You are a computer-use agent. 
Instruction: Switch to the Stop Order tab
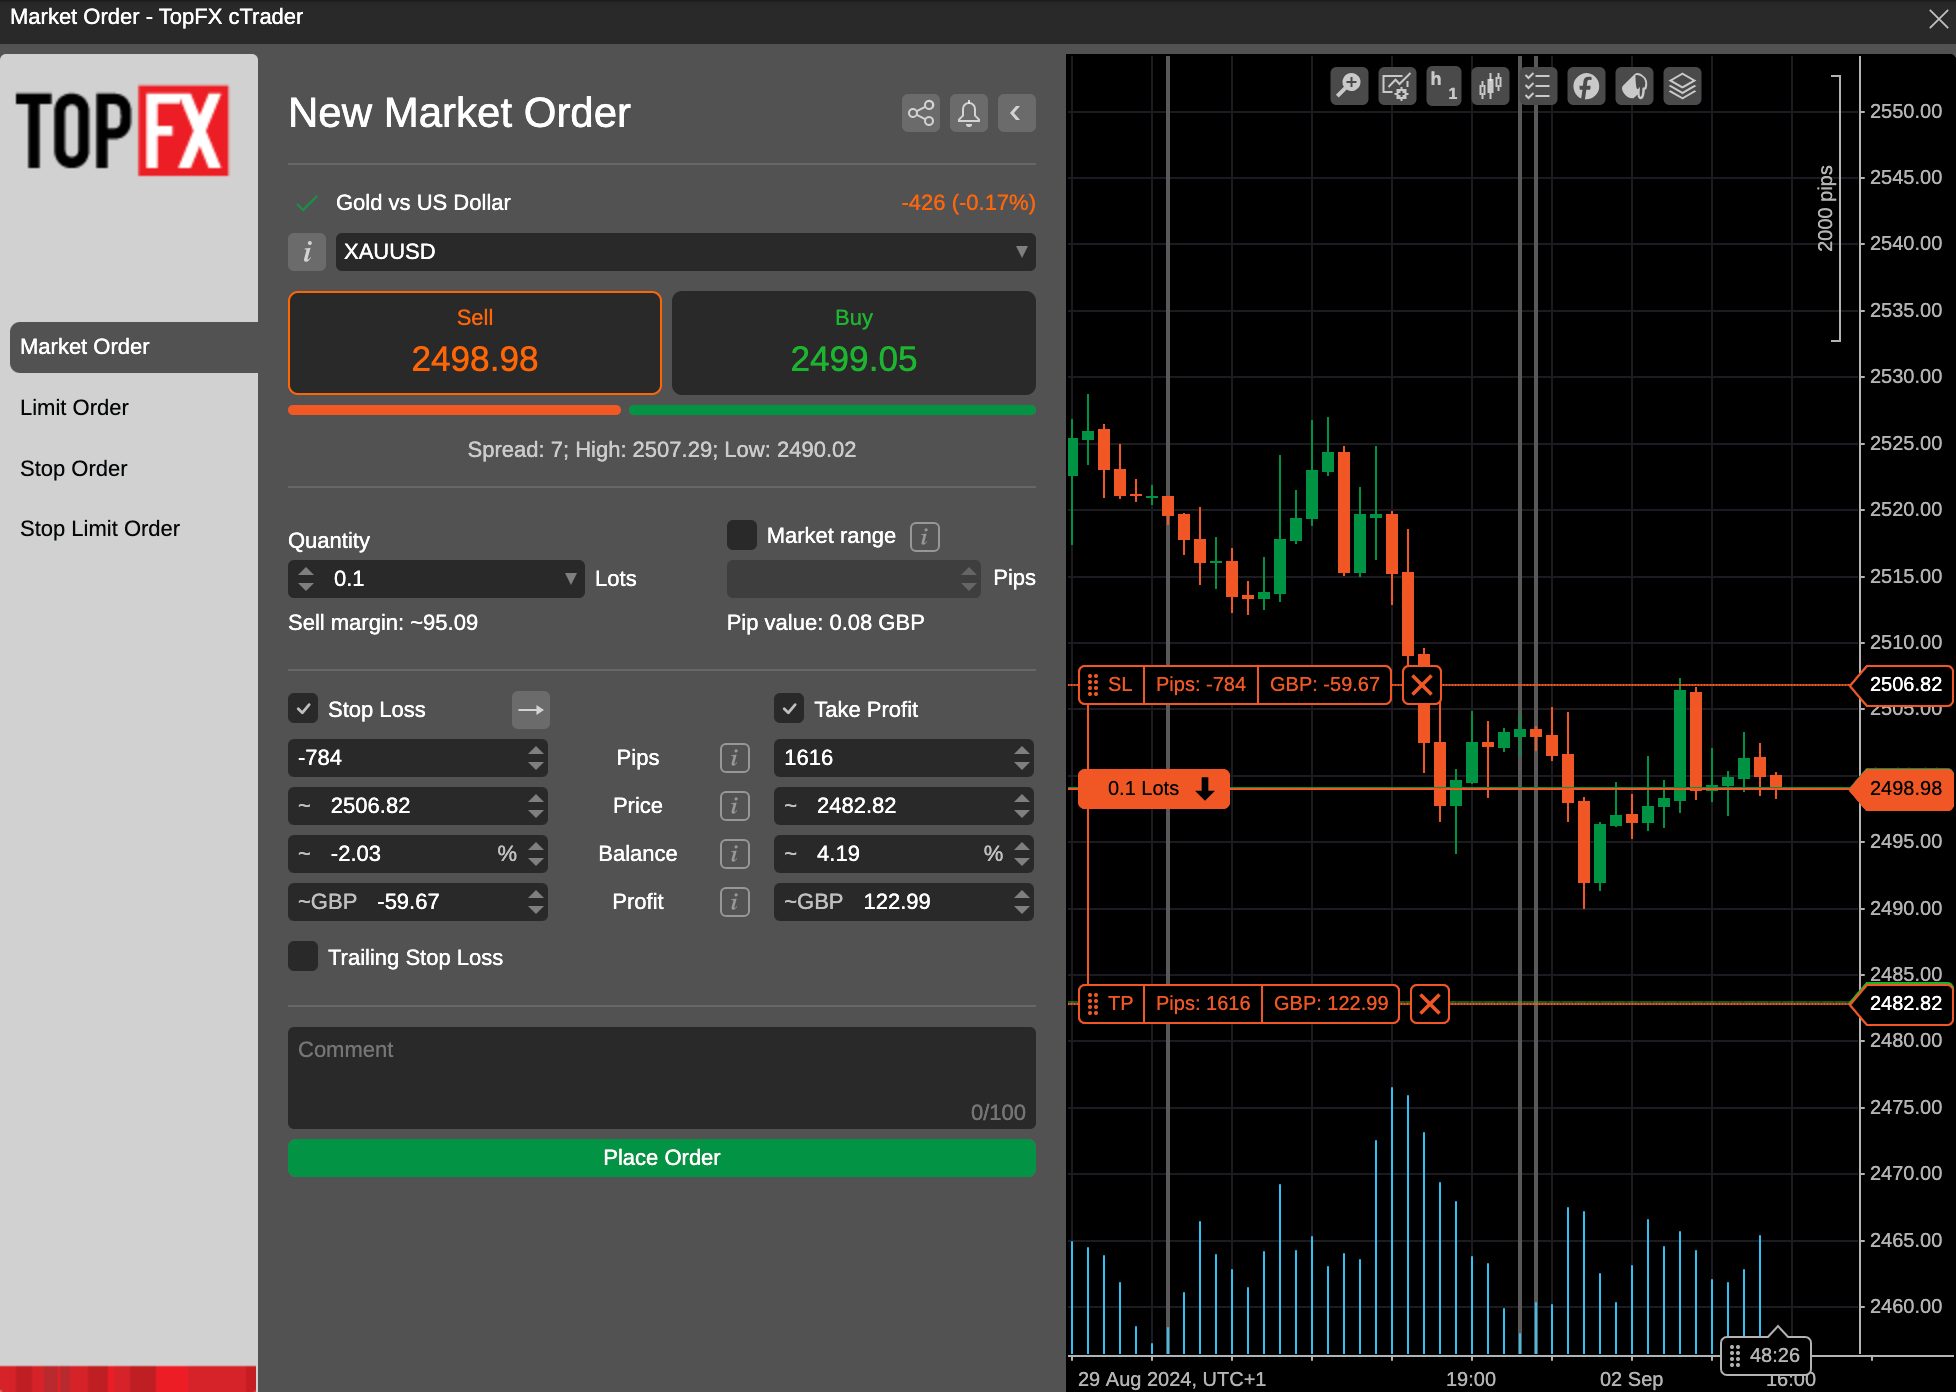click(73, 469)
